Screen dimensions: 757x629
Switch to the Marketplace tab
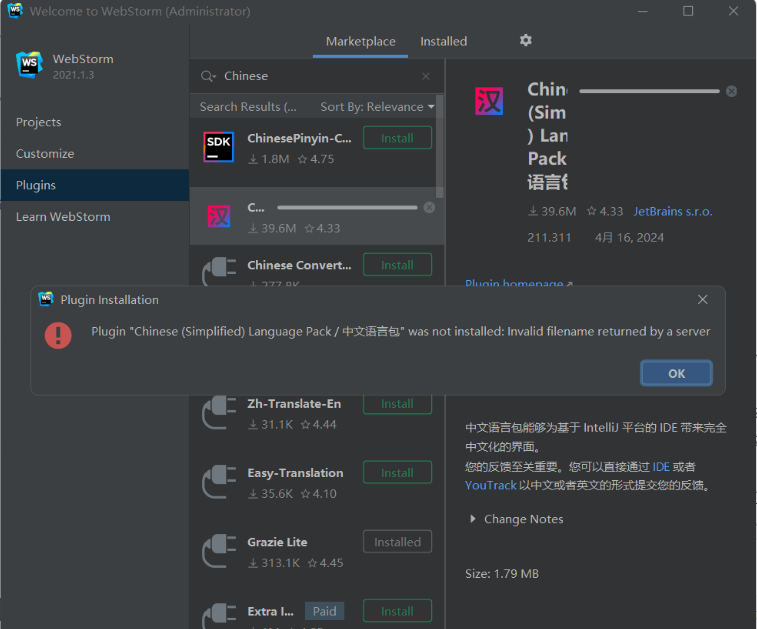click(361, 42)
